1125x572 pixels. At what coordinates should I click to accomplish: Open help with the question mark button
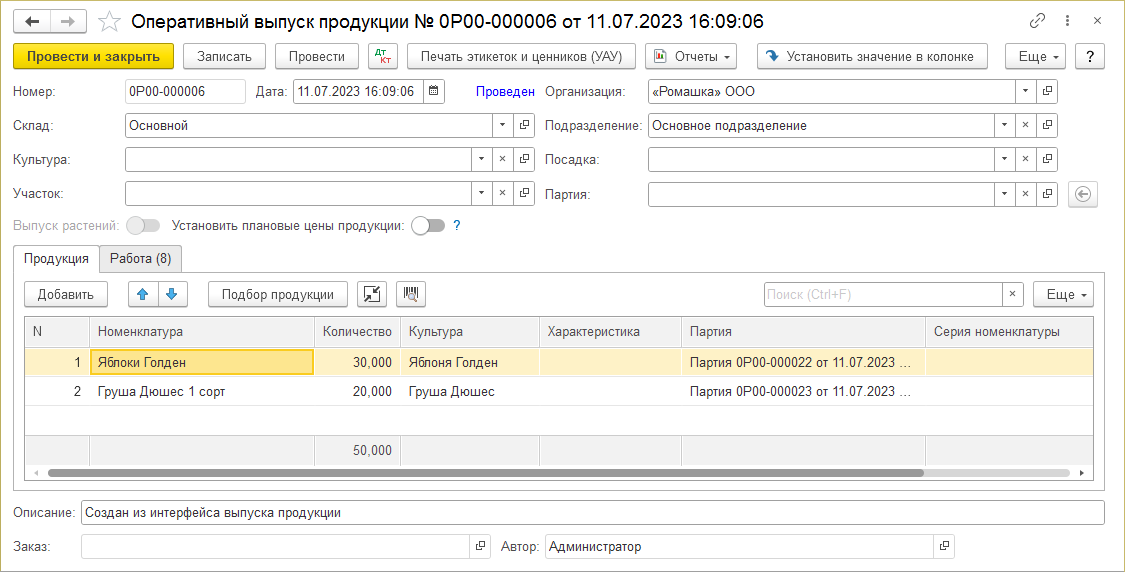point(1090,57)
